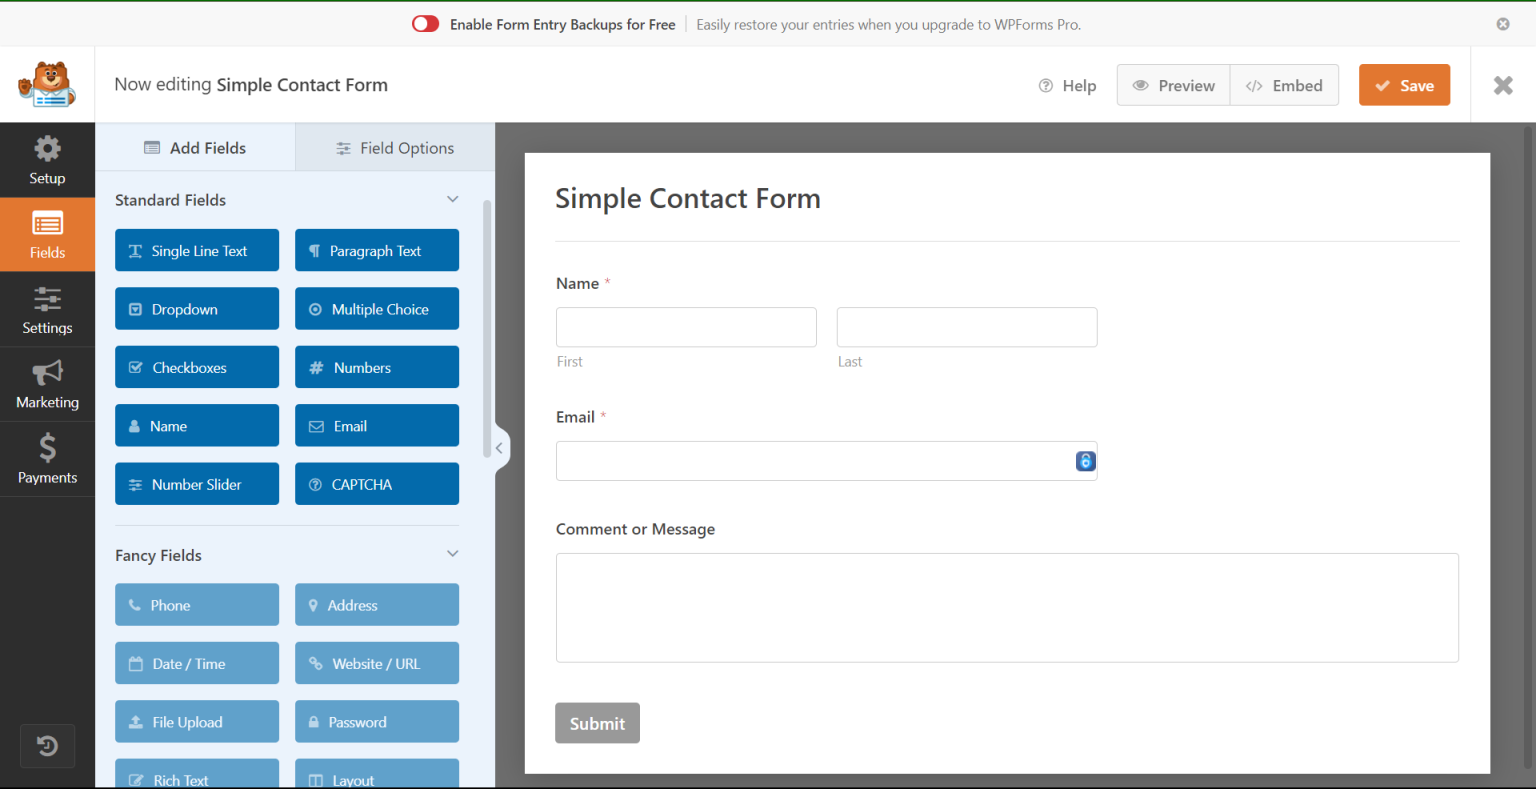The image size is (1536, 789).
Task: Open form revisions history
Action: click(47, 745)
